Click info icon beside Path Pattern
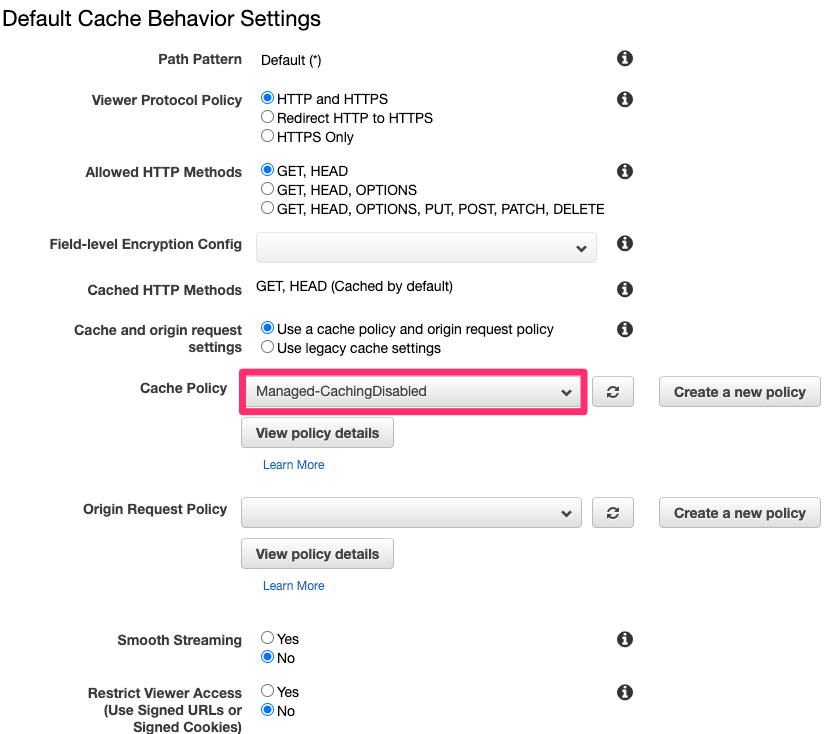Viewport: 832px width, 734px height. pos(625,58)
